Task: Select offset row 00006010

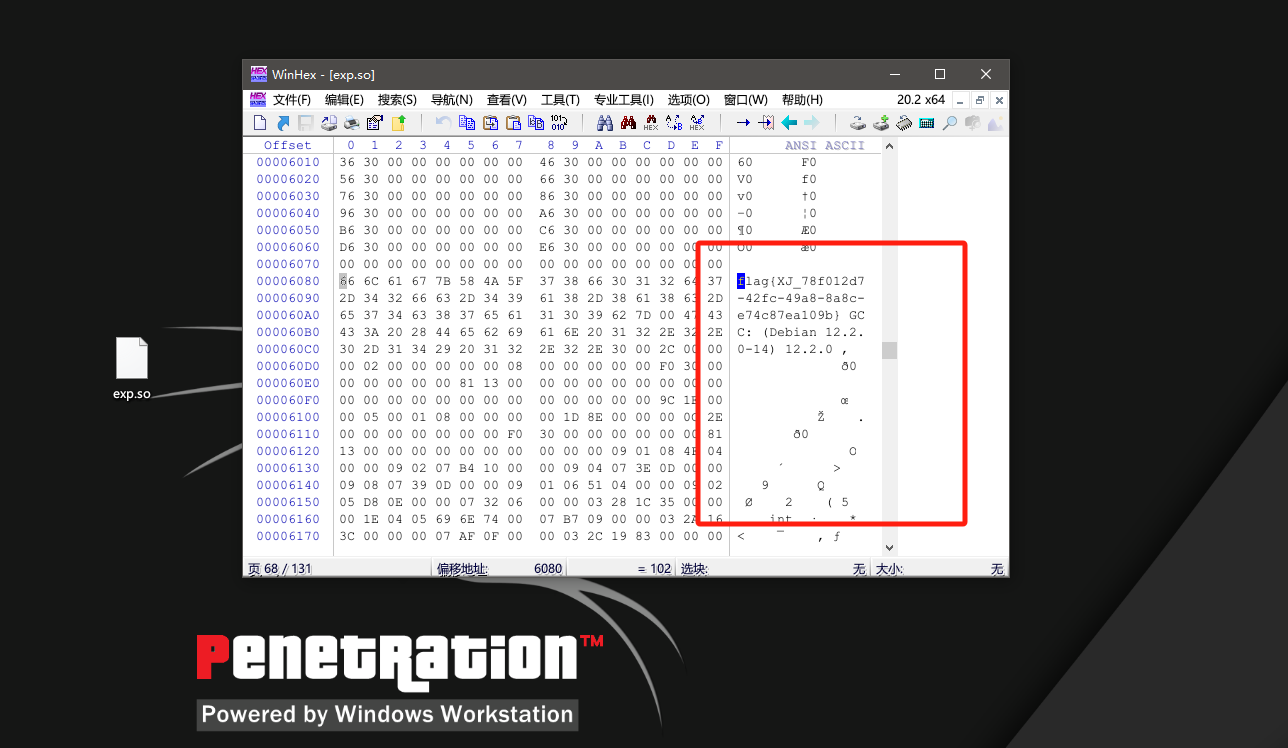Action: (288, 162)
